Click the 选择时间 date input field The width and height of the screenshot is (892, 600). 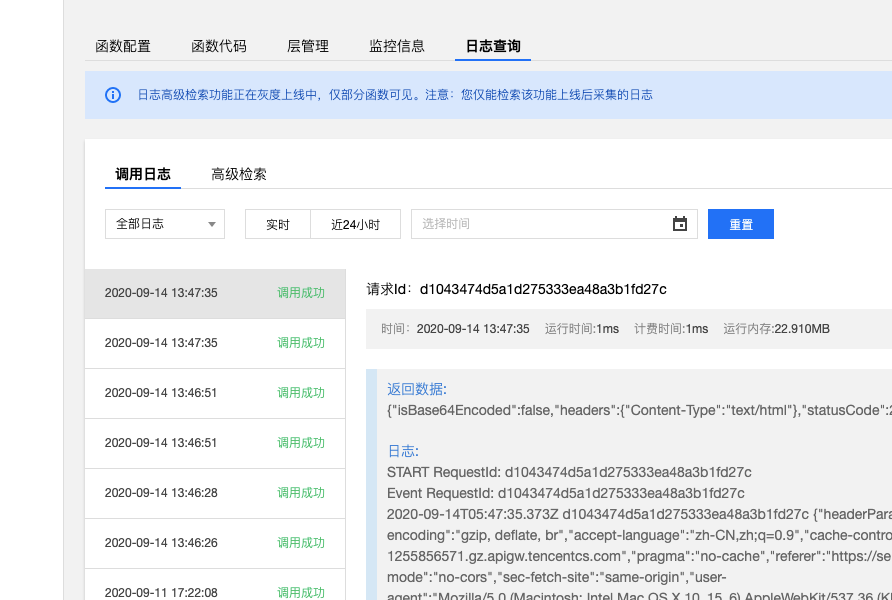tap(554, 224)
